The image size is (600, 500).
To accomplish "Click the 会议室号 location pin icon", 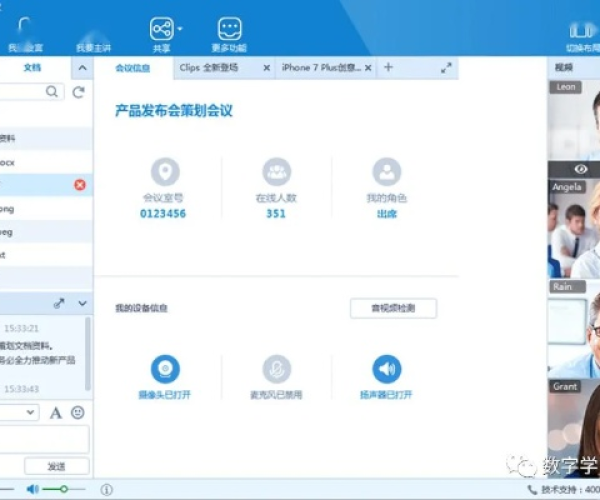I will click(x=165, y=172).
